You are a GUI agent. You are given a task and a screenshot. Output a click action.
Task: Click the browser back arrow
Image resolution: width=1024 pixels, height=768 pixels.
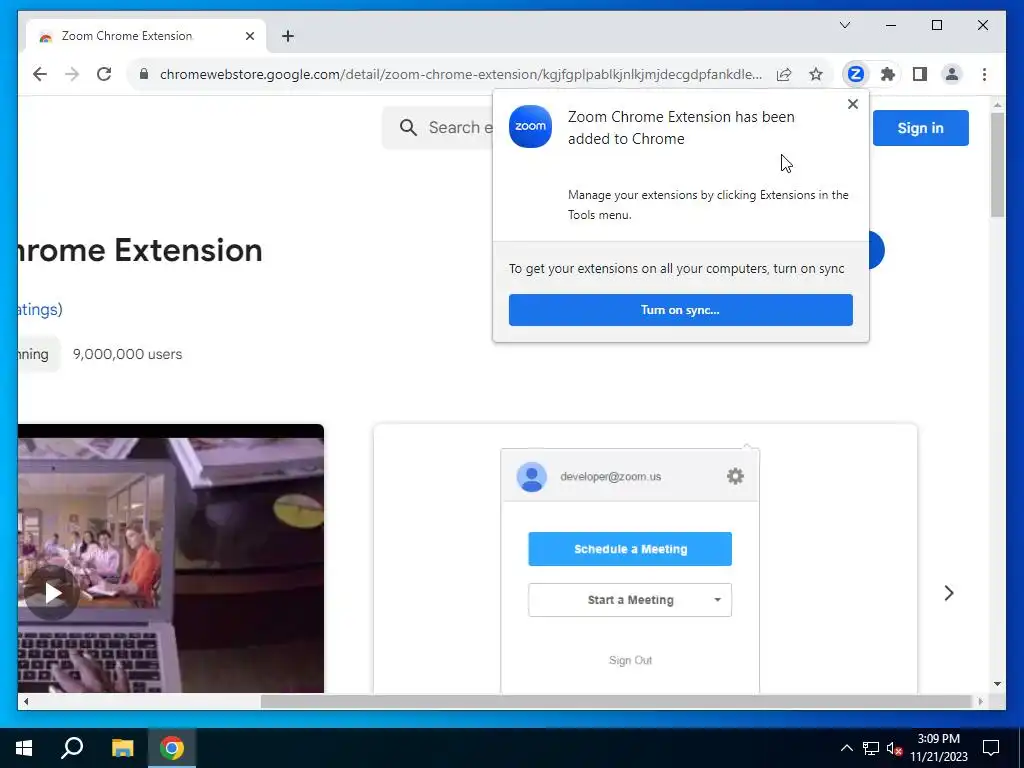click(40, 74)
